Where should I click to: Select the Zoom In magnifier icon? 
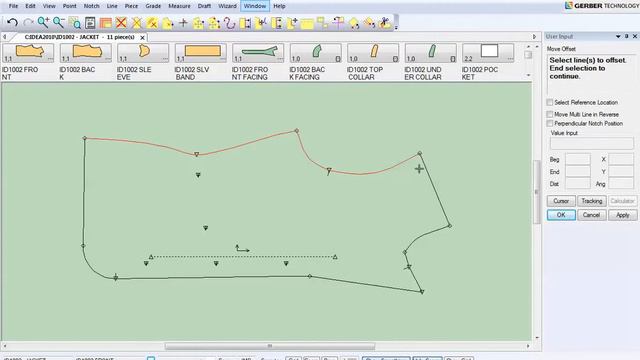[43, 22]
